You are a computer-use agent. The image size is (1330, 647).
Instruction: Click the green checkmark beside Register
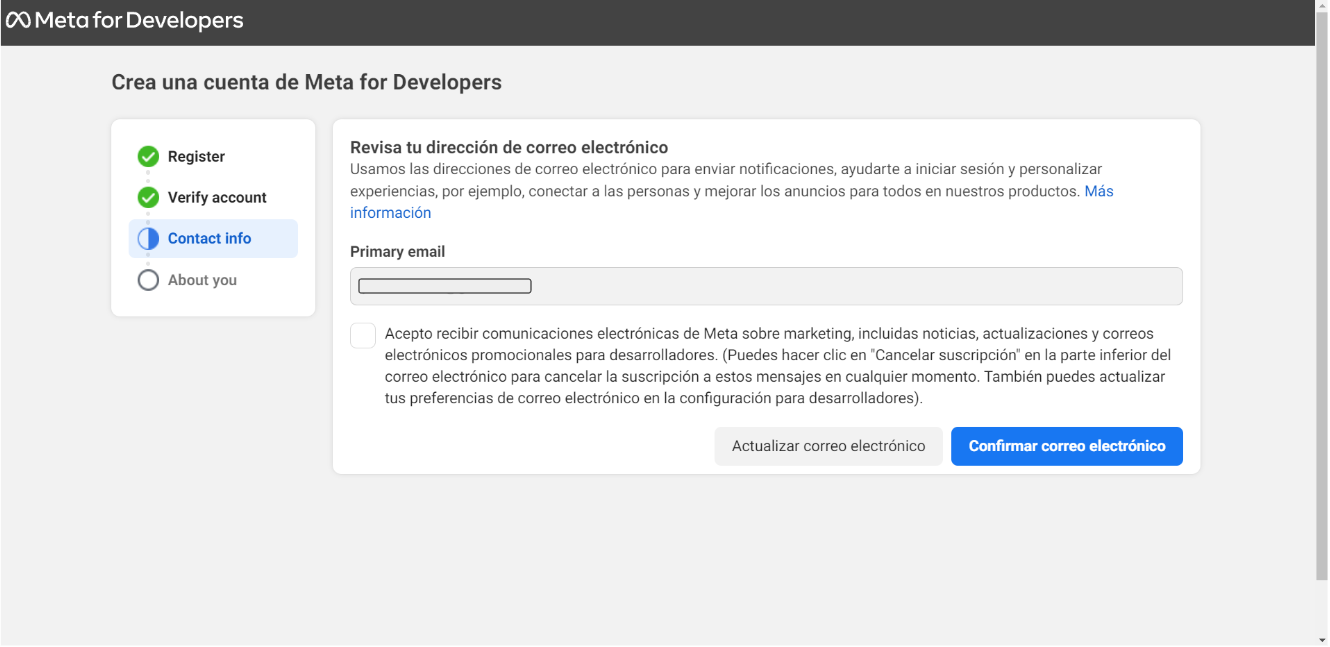148,157
